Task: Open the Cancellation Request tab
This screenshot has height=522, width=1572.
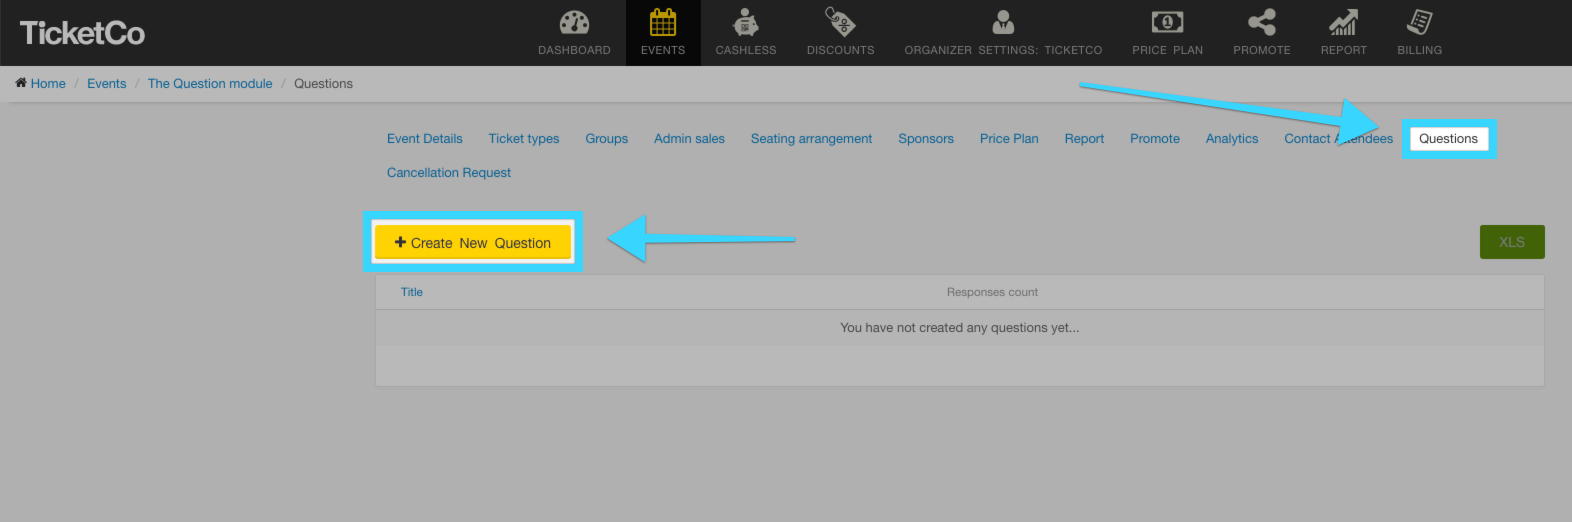Action: (x=449, y=173)
